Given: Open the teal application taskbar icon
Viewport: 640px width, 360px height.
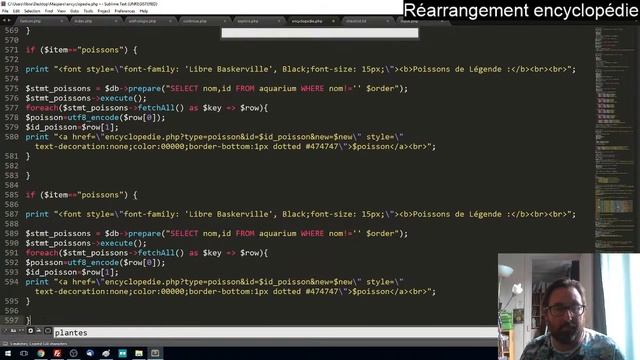Looking at the screenshot, I should point(122,353).
